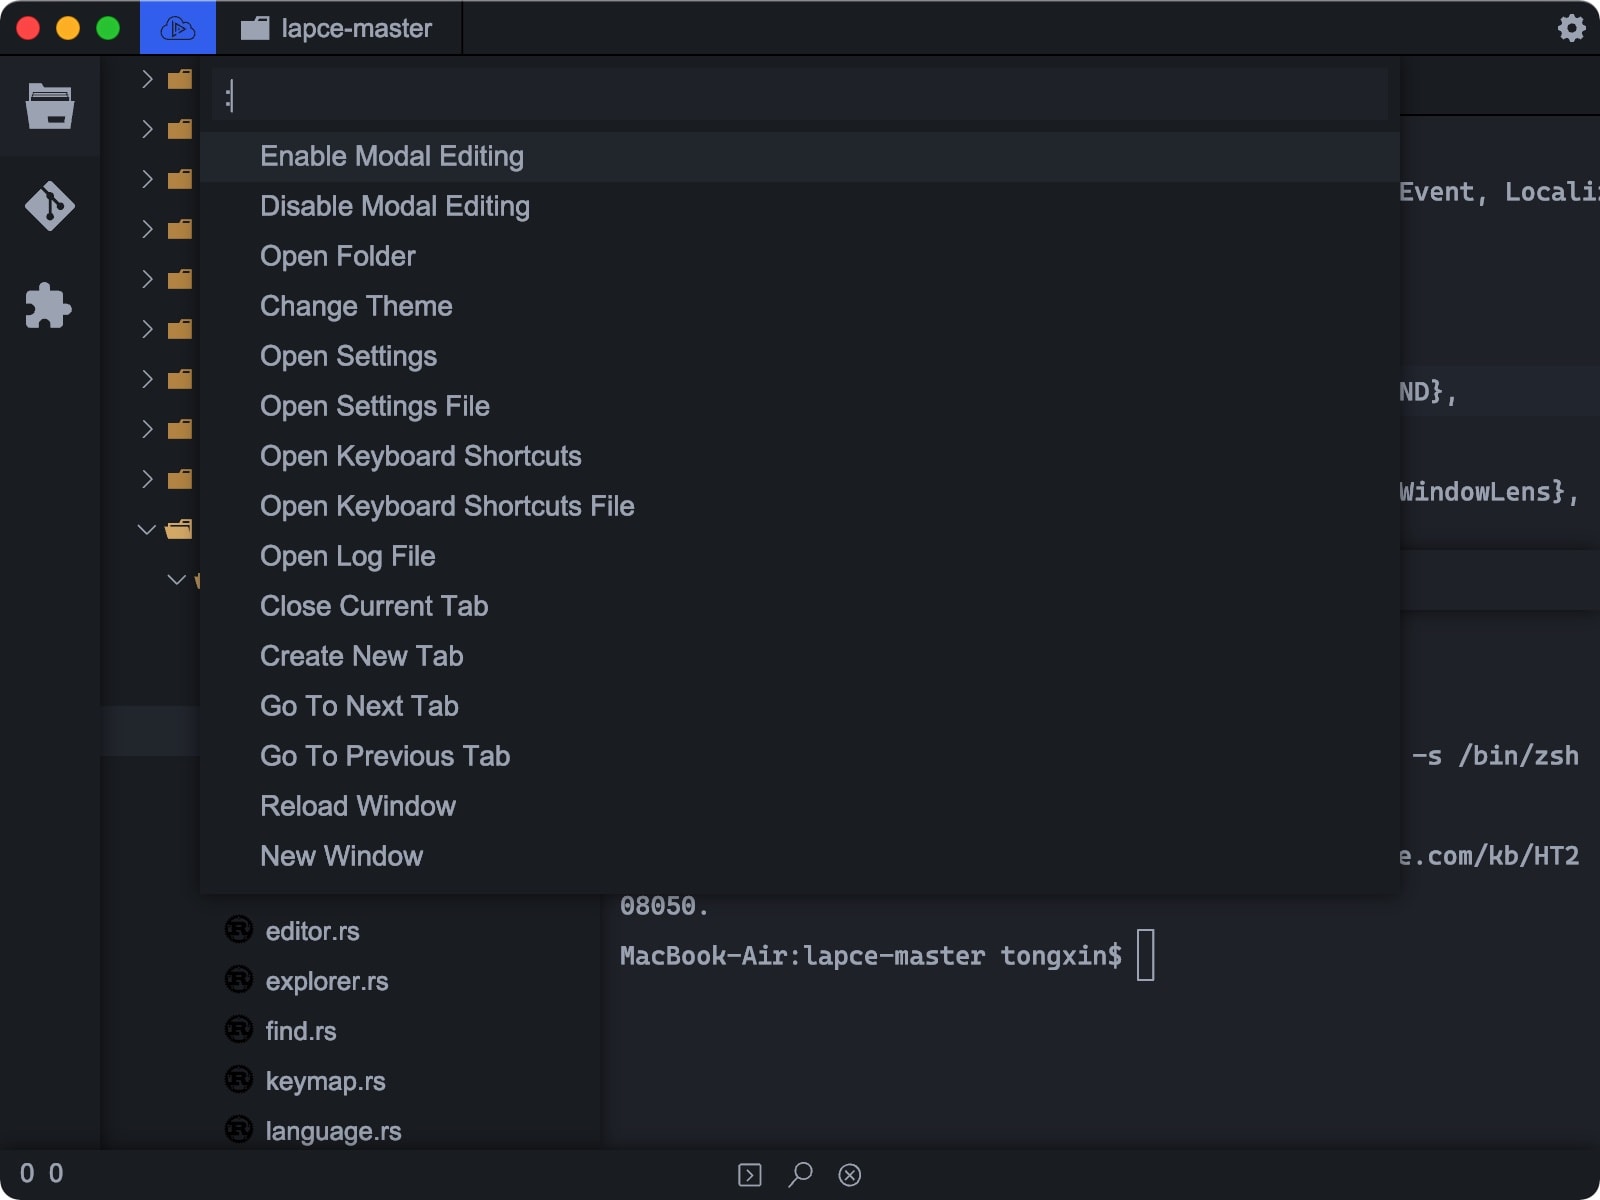1600x1200 pixels.
Task: Click the remote connection cloud icon
Action: [x=178, y=28]
